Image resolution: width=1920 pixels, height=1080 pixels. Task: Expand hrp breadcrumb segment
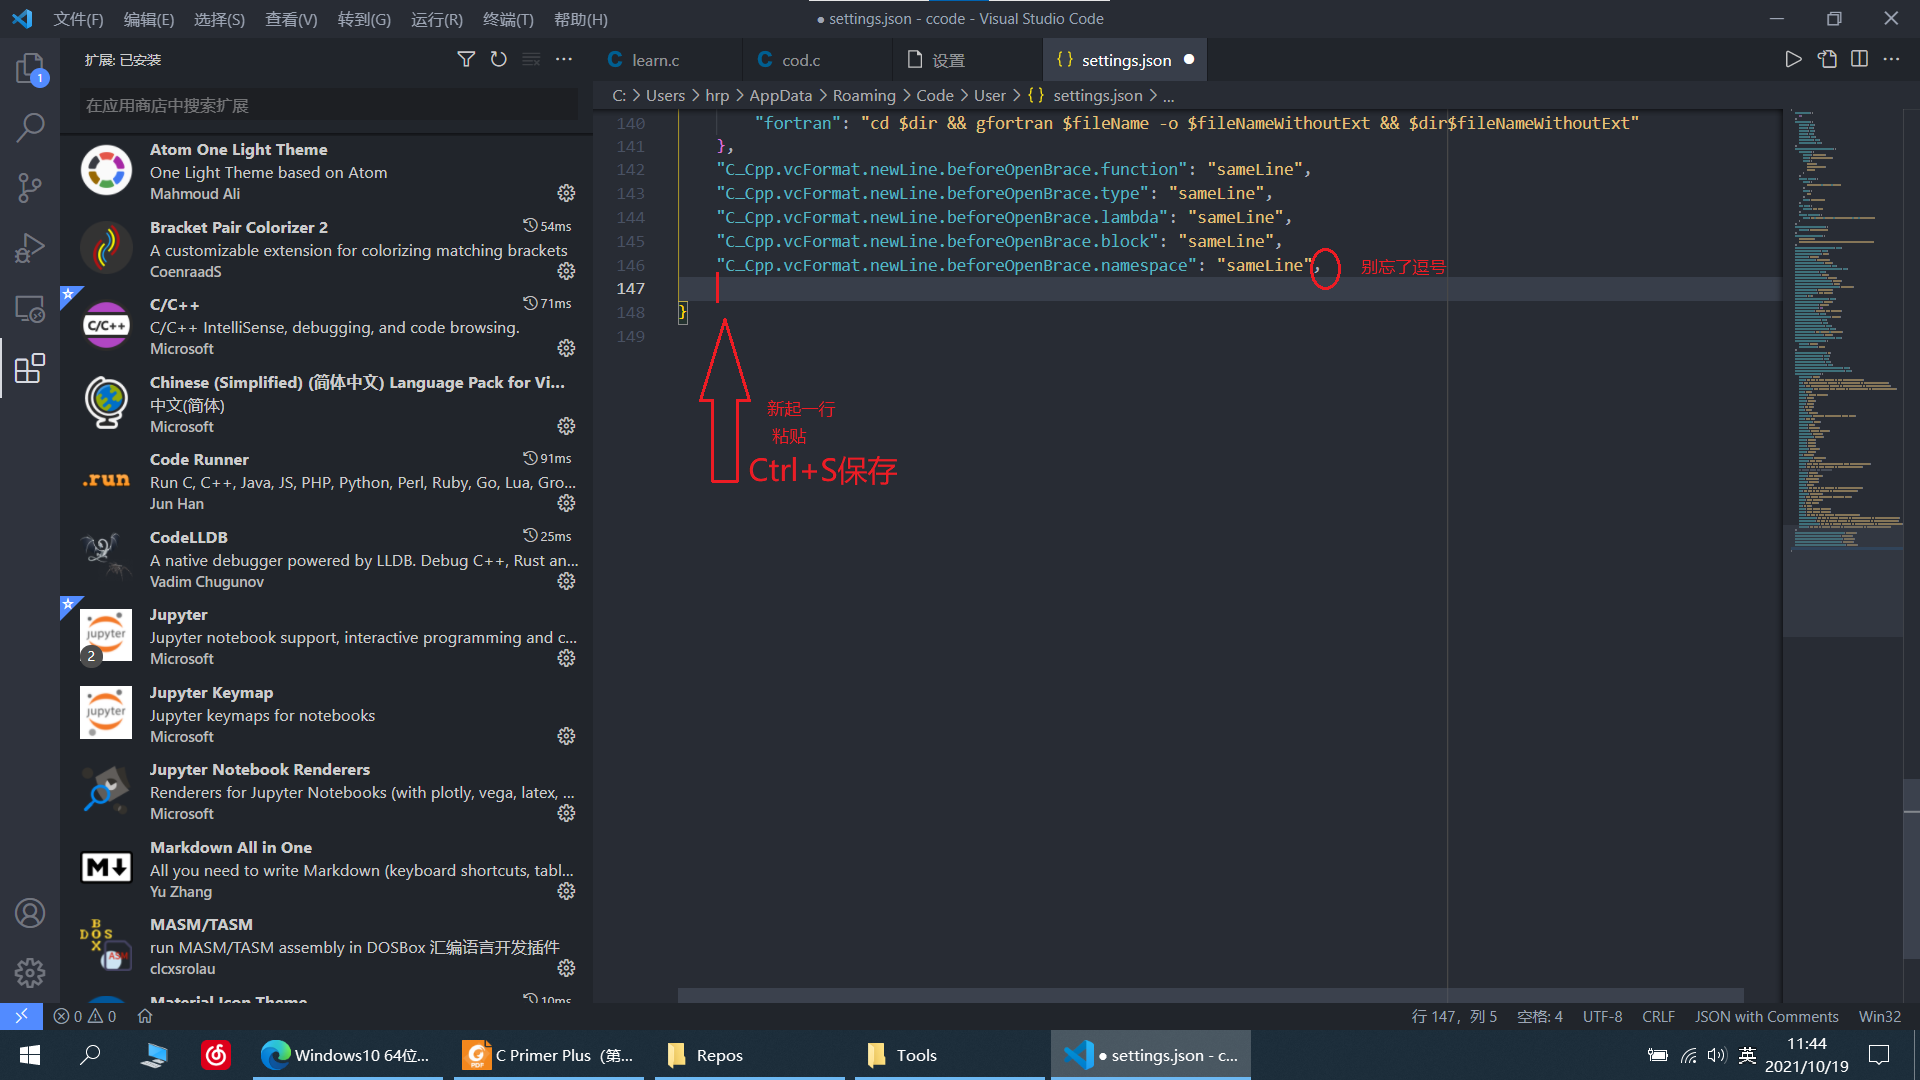717,95
